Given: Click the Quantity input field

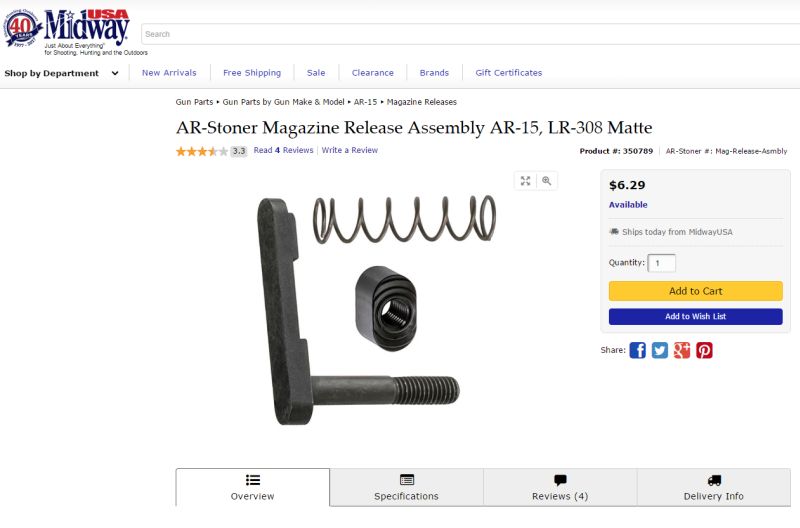Looking at the screenshot, I should (x=662, y=263).
